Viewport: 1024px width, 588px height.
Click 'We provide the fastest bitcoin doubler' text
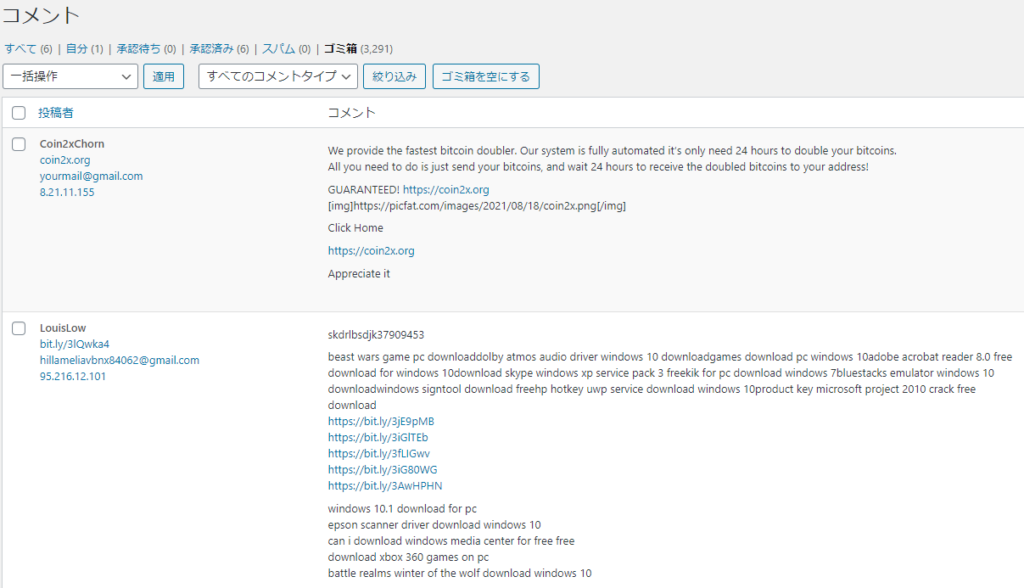[422, 151]
